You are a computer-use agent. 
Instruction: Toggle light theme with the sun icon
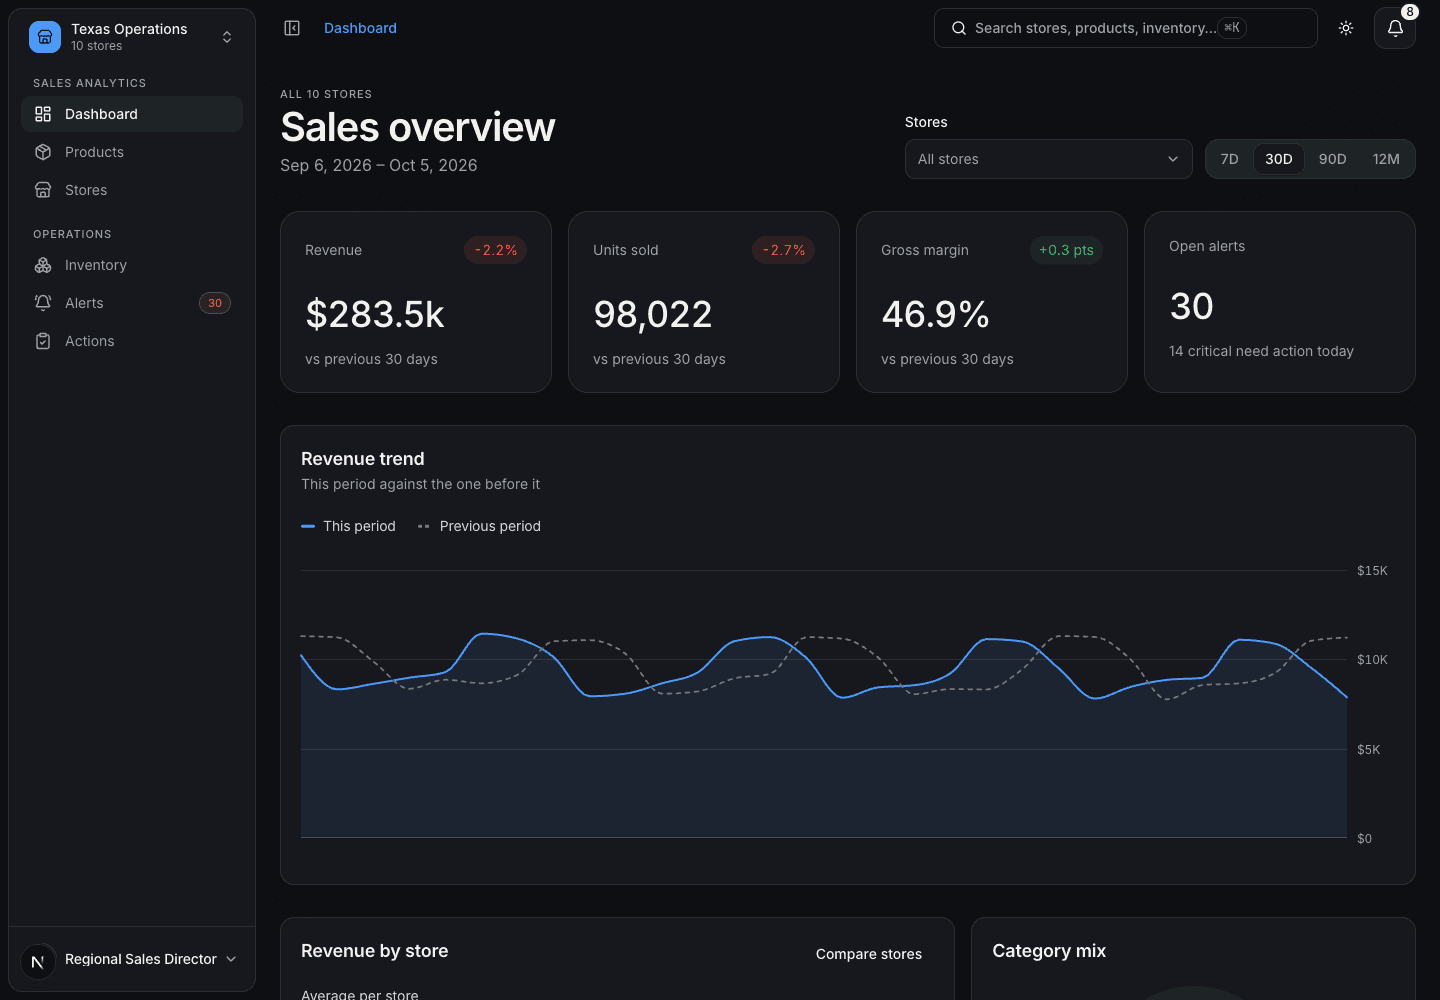[1346, 28]
